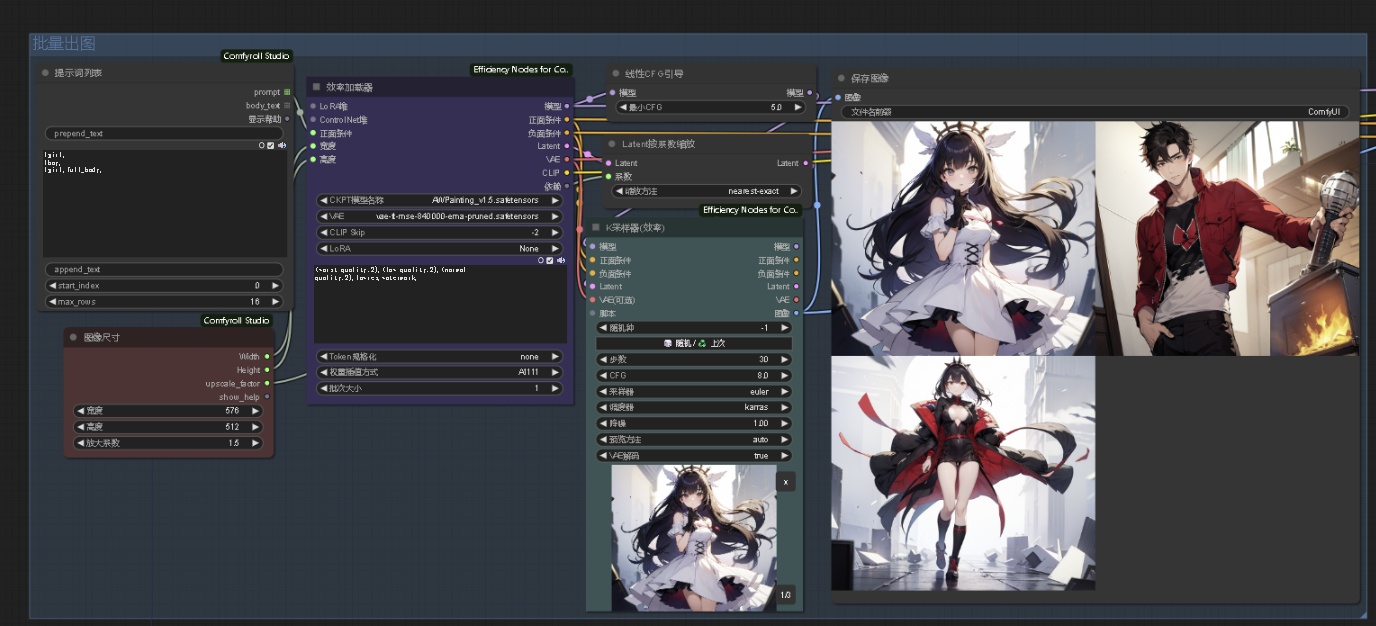Select the man in red jacket image
Screen dimensions: 1376x626
coord(1228,238)
